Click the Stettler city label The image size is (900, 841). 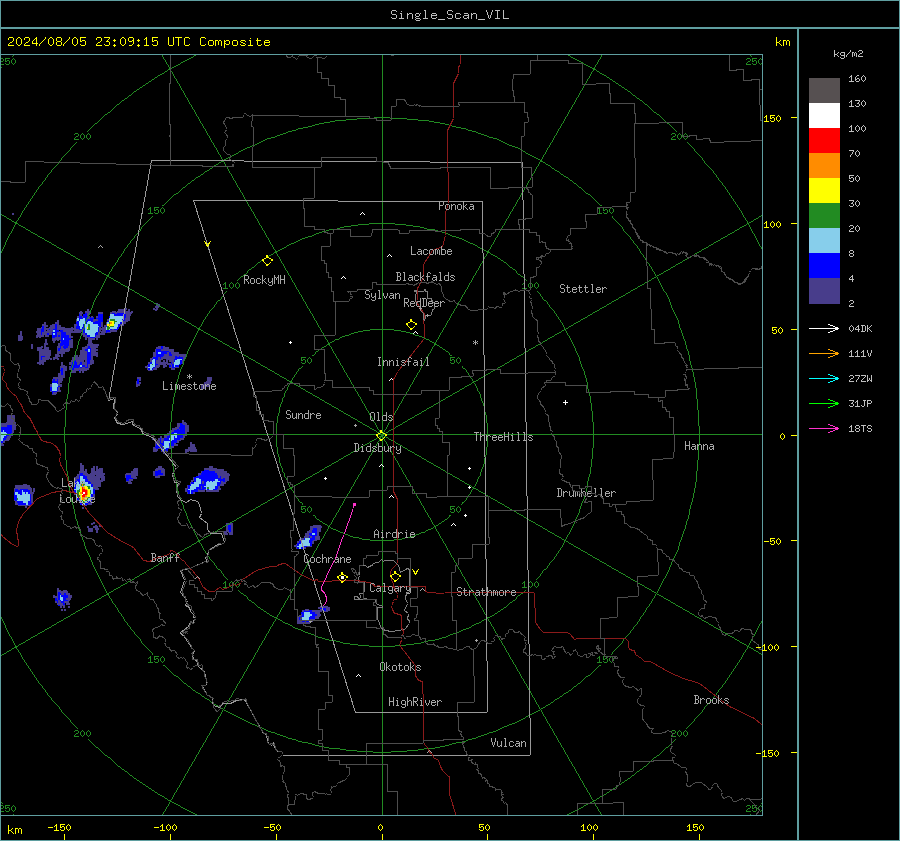click(x=583, y=289)
